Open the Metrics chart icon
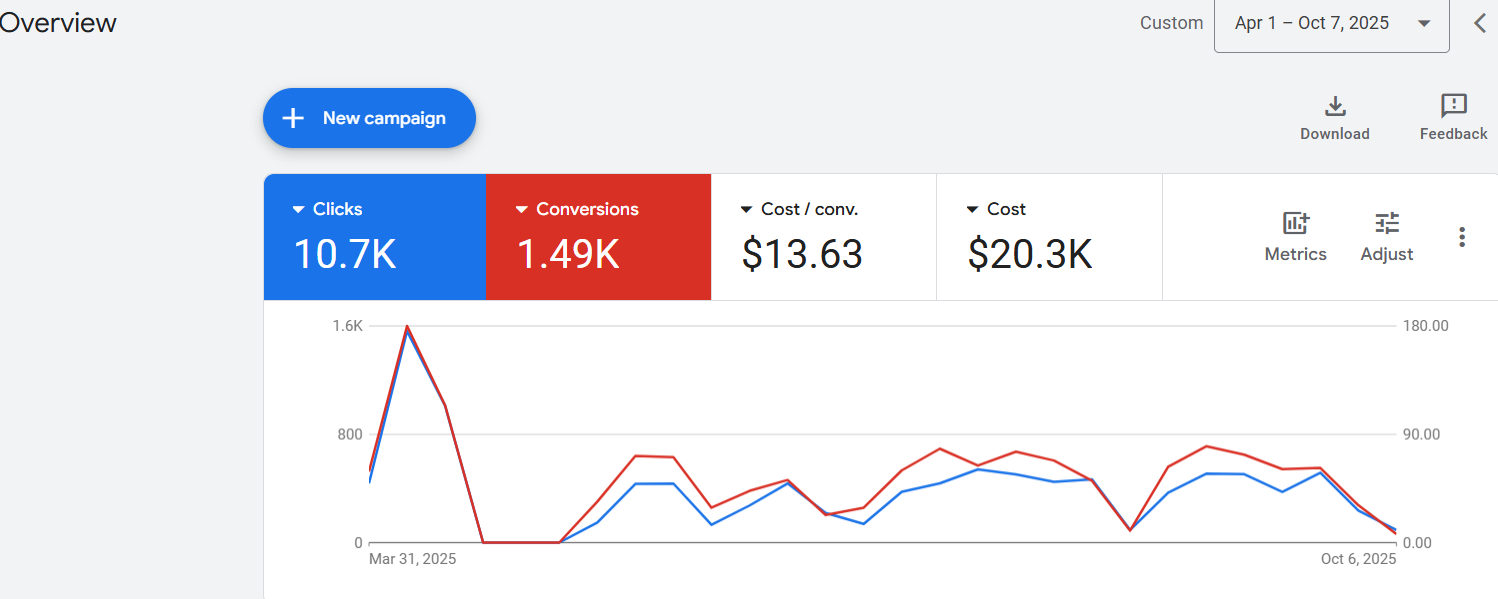Screen dimensions: 1498x599 pyautogui.click(x=1295, y=223)
